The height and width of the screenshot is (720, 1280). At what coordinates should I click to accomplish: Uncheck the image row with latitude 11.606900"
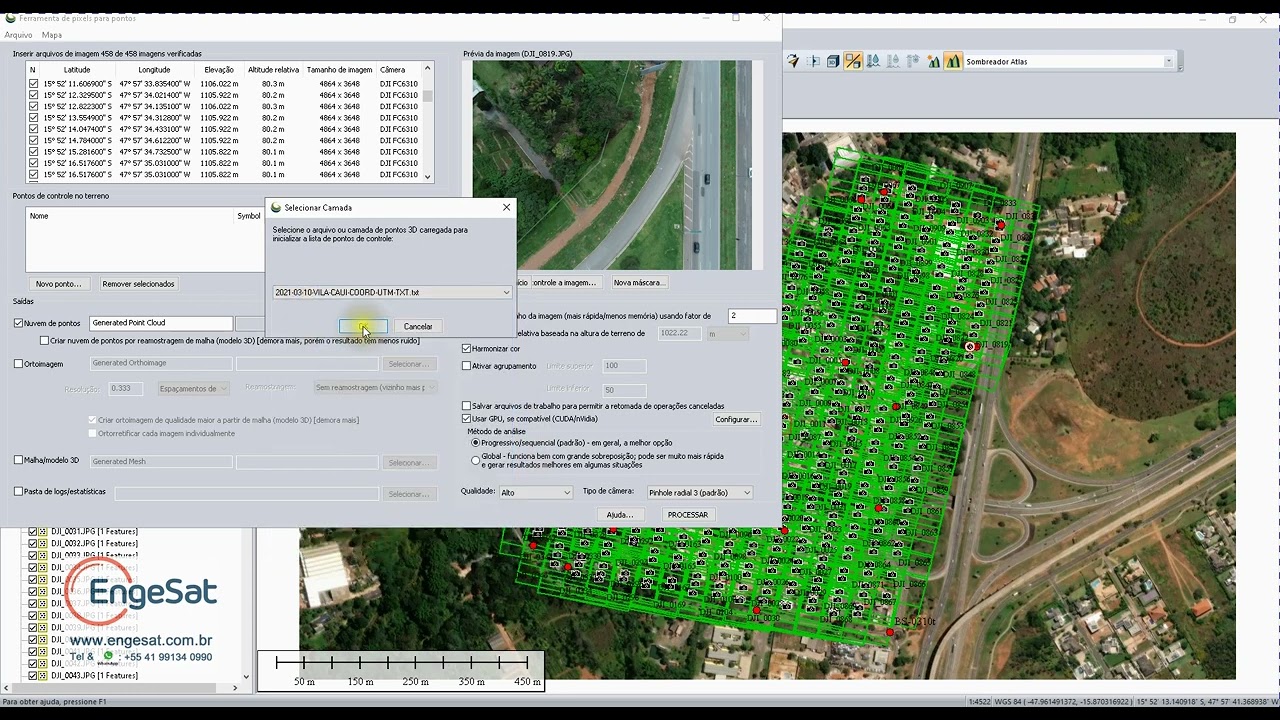pyautogui.click(x=33, y=84)
